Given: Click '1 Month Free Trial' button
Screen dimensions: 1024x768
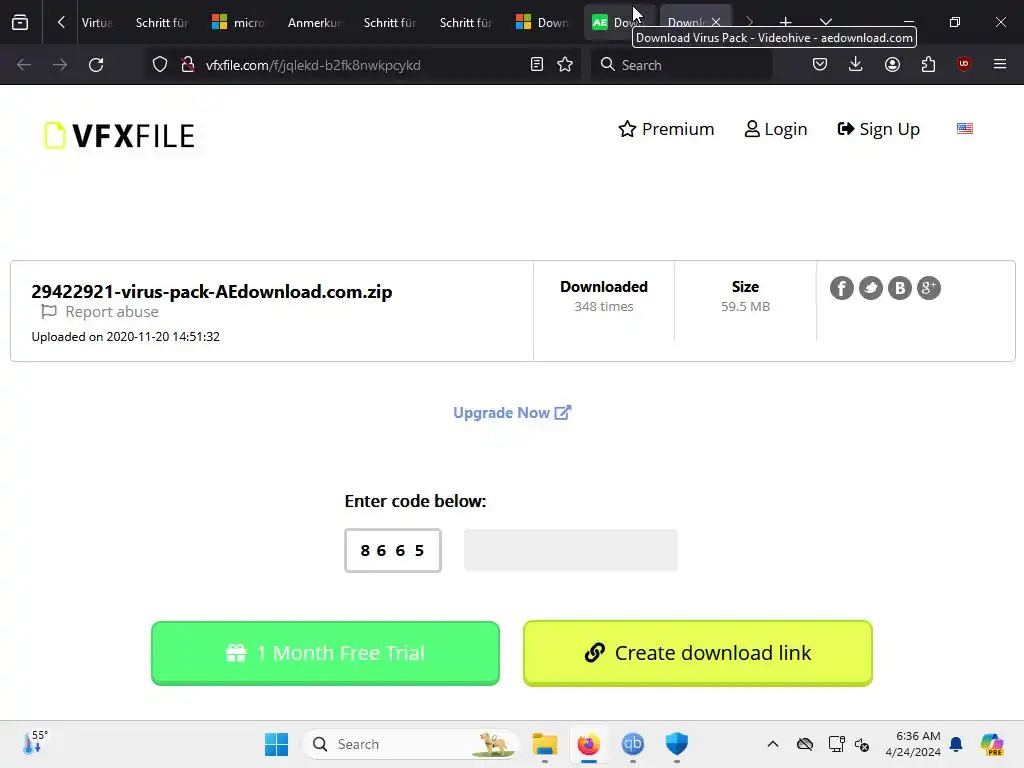Looking at the screenshot, I should pyautogui.click(x=325, y=653).
